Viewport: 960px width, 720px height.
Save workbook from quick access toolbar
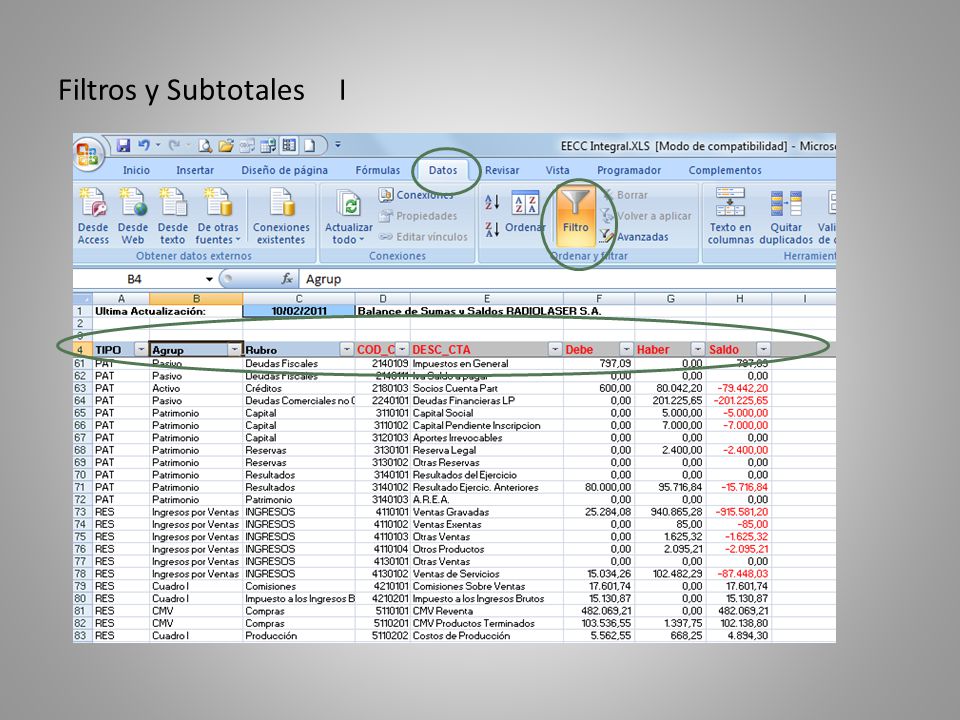pyautogui.click(x=123, y=146)
